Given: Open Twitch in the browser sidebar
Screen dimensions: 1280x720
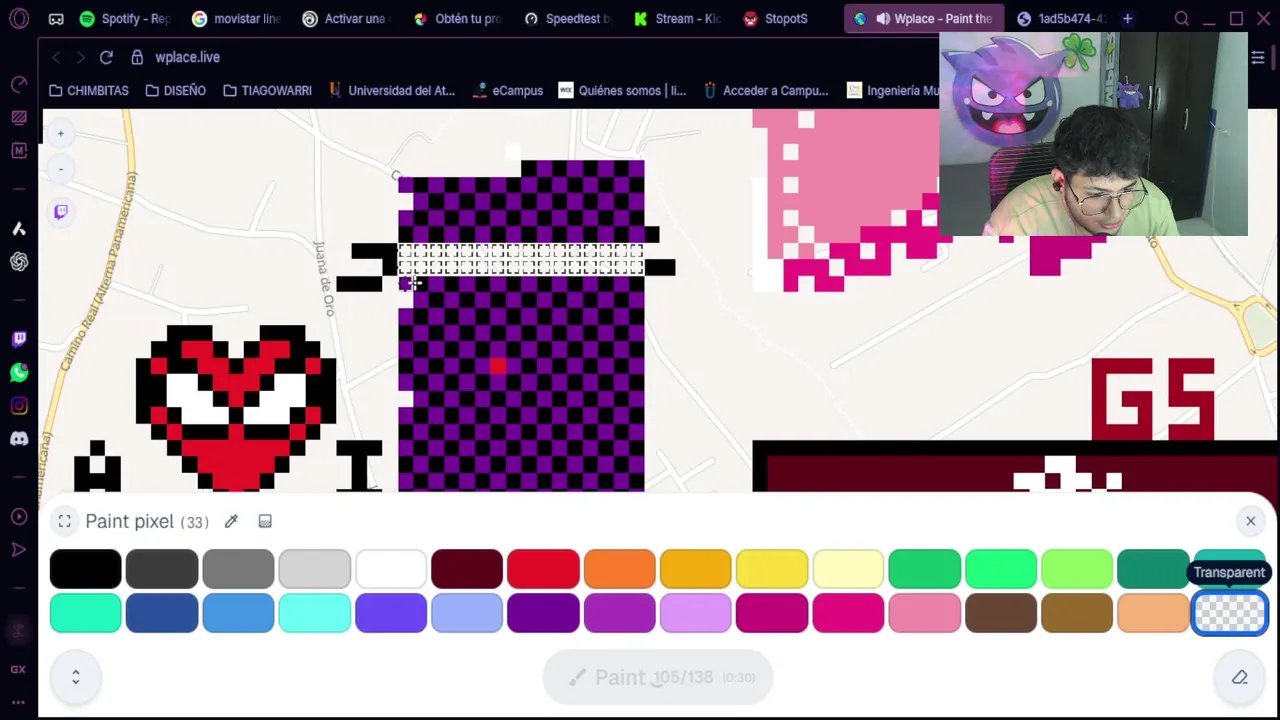Looking at the screenshot, I should pyautogui.click(x=19, y=339).
